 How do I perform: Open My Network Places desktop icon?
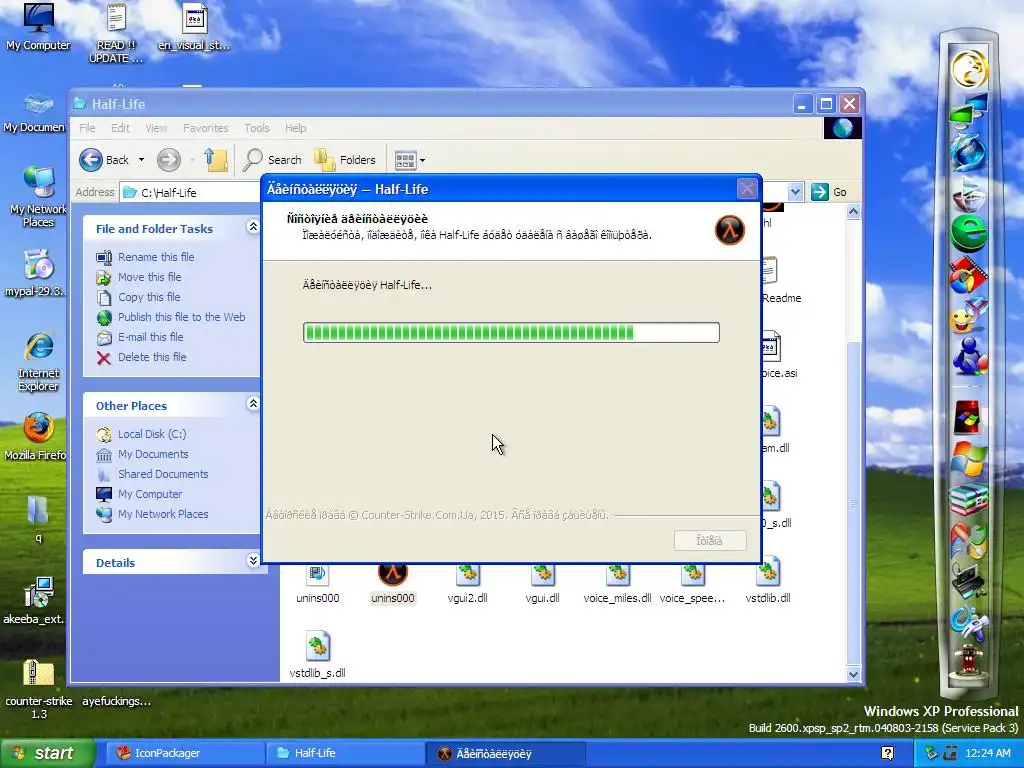pos(38,196)
